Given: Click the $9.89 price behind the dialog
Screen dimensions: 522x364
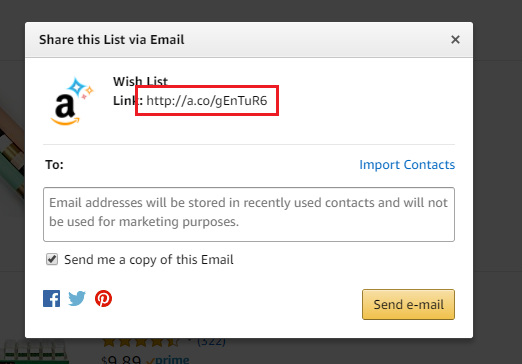Looking at the screenshot, I should [x=121, y=360].
